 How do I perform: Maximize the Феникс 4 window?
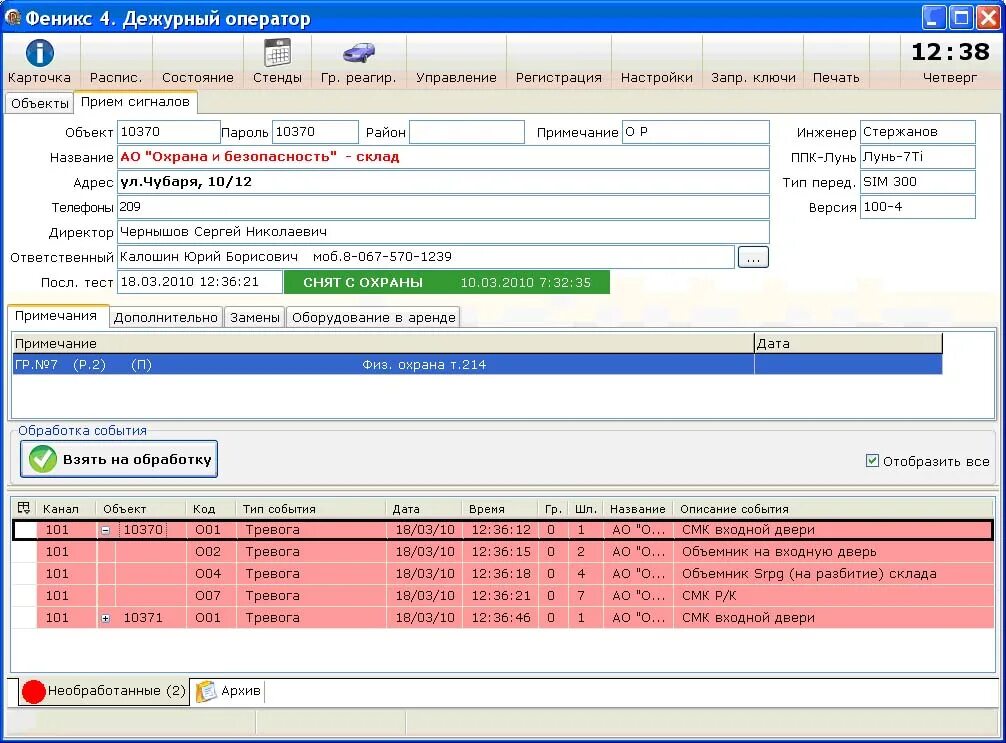pyautogui.click(x=961, y=17)
